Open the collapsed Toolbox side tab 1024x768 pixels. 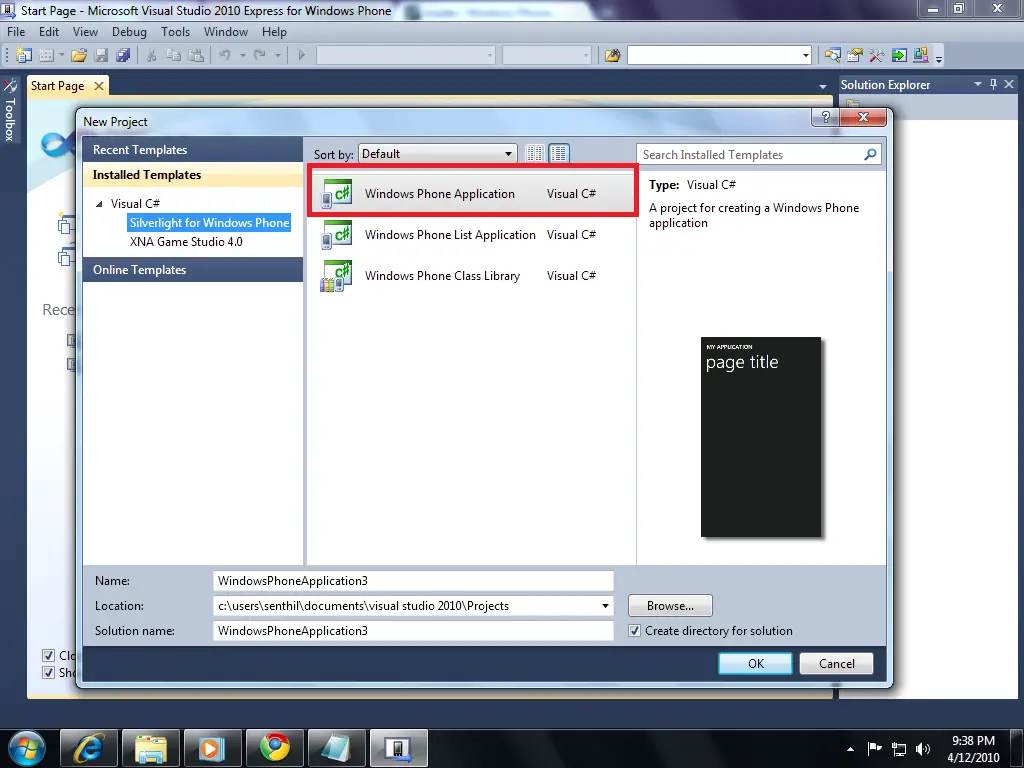click(10, 110)
